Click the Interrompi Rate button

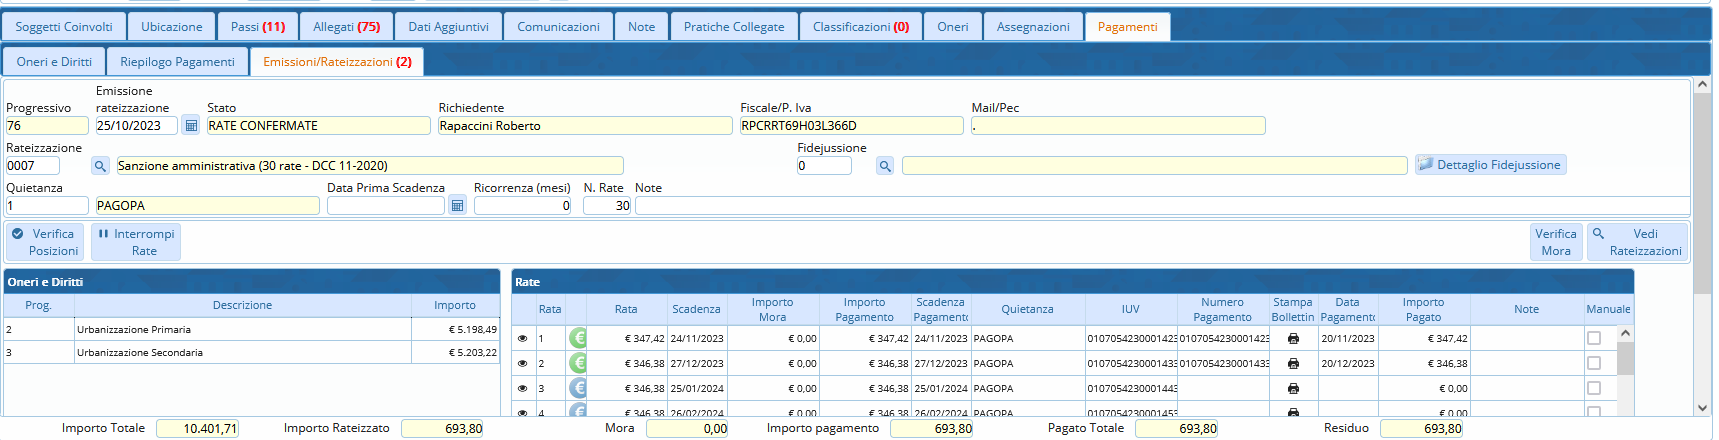coord(136,242)
